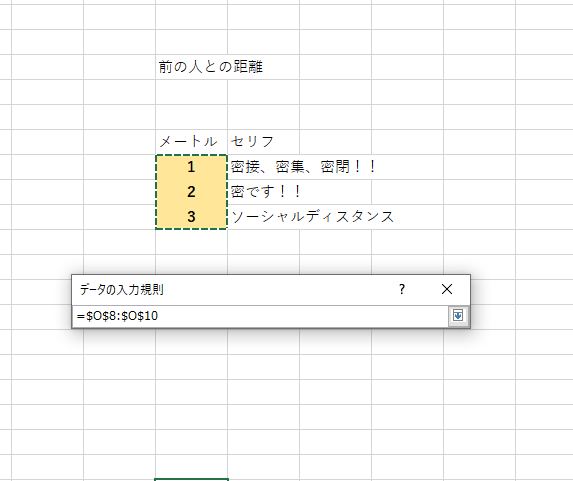
Task: Select the empty cell left of メートル header
Action: (x=119, y=141)
